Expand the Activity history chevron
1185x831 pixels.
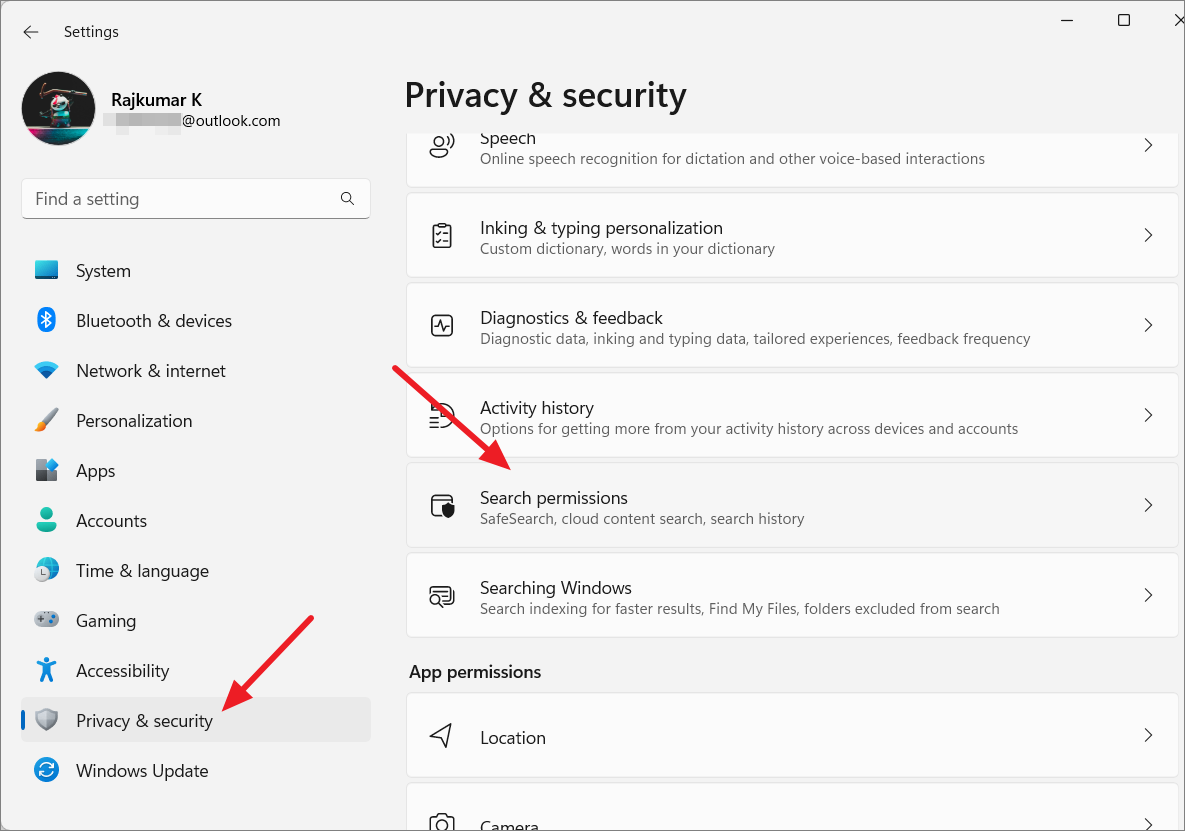pyautogui.click(x=1148, y=415)
